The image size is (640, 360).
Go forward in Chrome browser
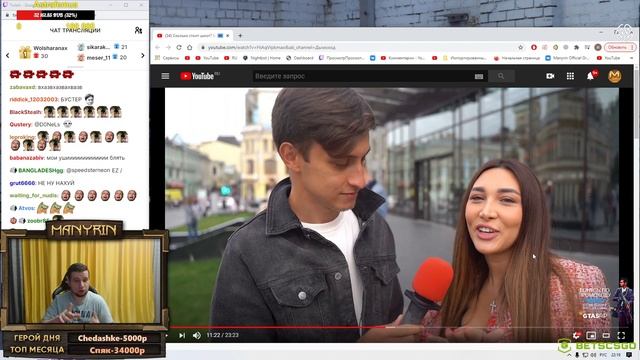point(168,47)
